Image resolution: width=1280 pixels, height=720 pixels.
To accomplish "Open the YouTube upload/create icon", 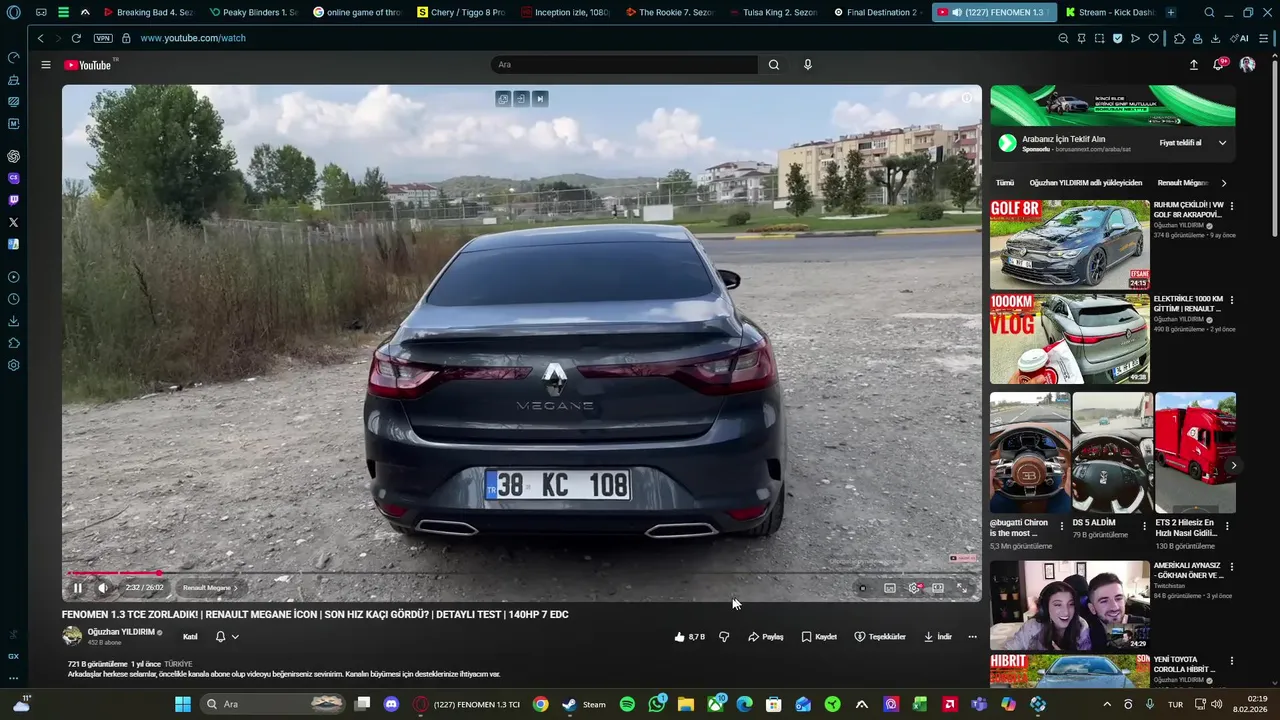I will [1193, 65].
